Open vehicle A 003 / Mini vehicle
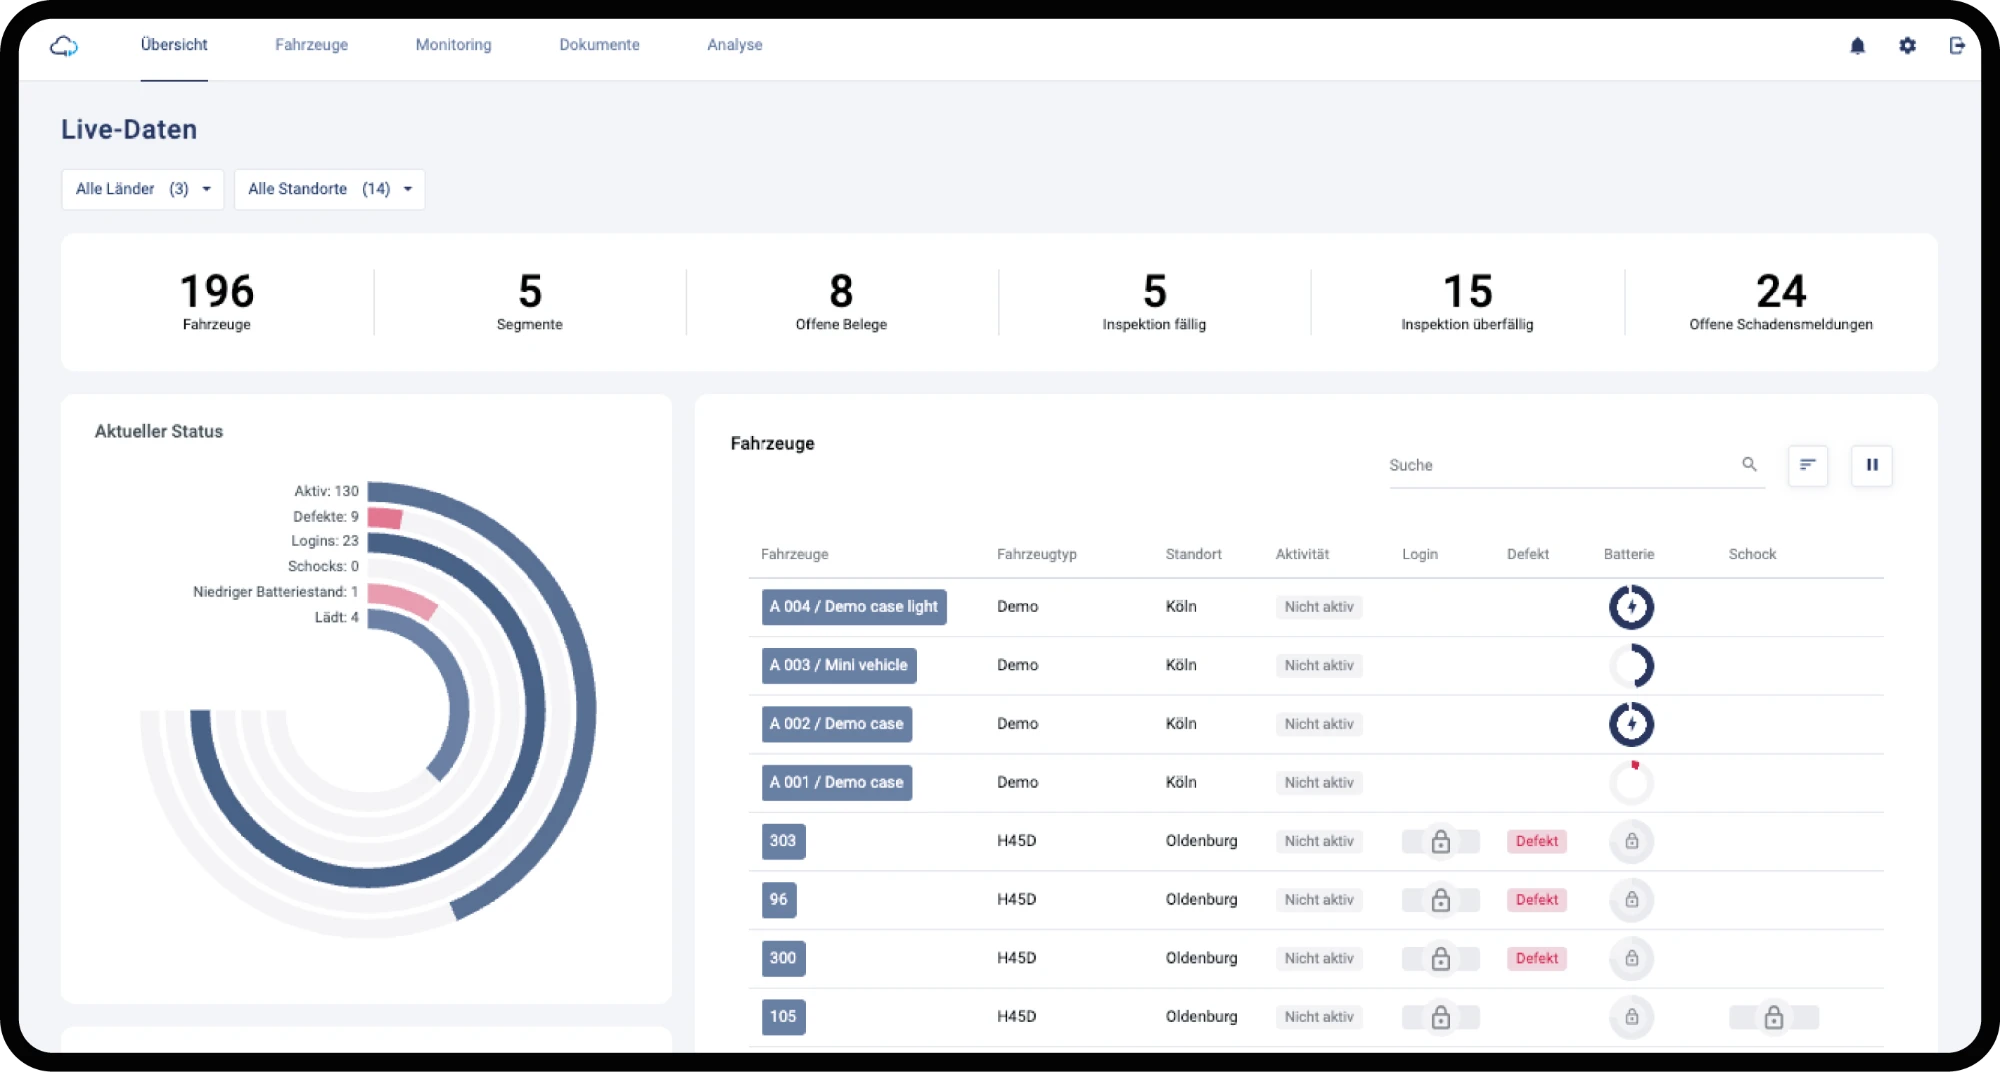 tap(839, 665)
